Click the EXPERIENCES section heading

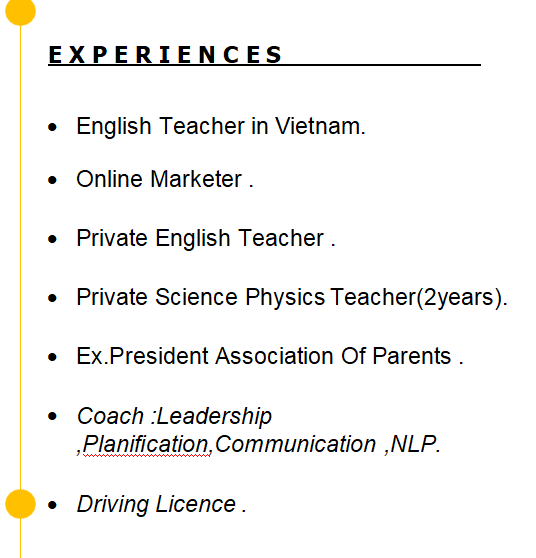(x=165, y=55)
